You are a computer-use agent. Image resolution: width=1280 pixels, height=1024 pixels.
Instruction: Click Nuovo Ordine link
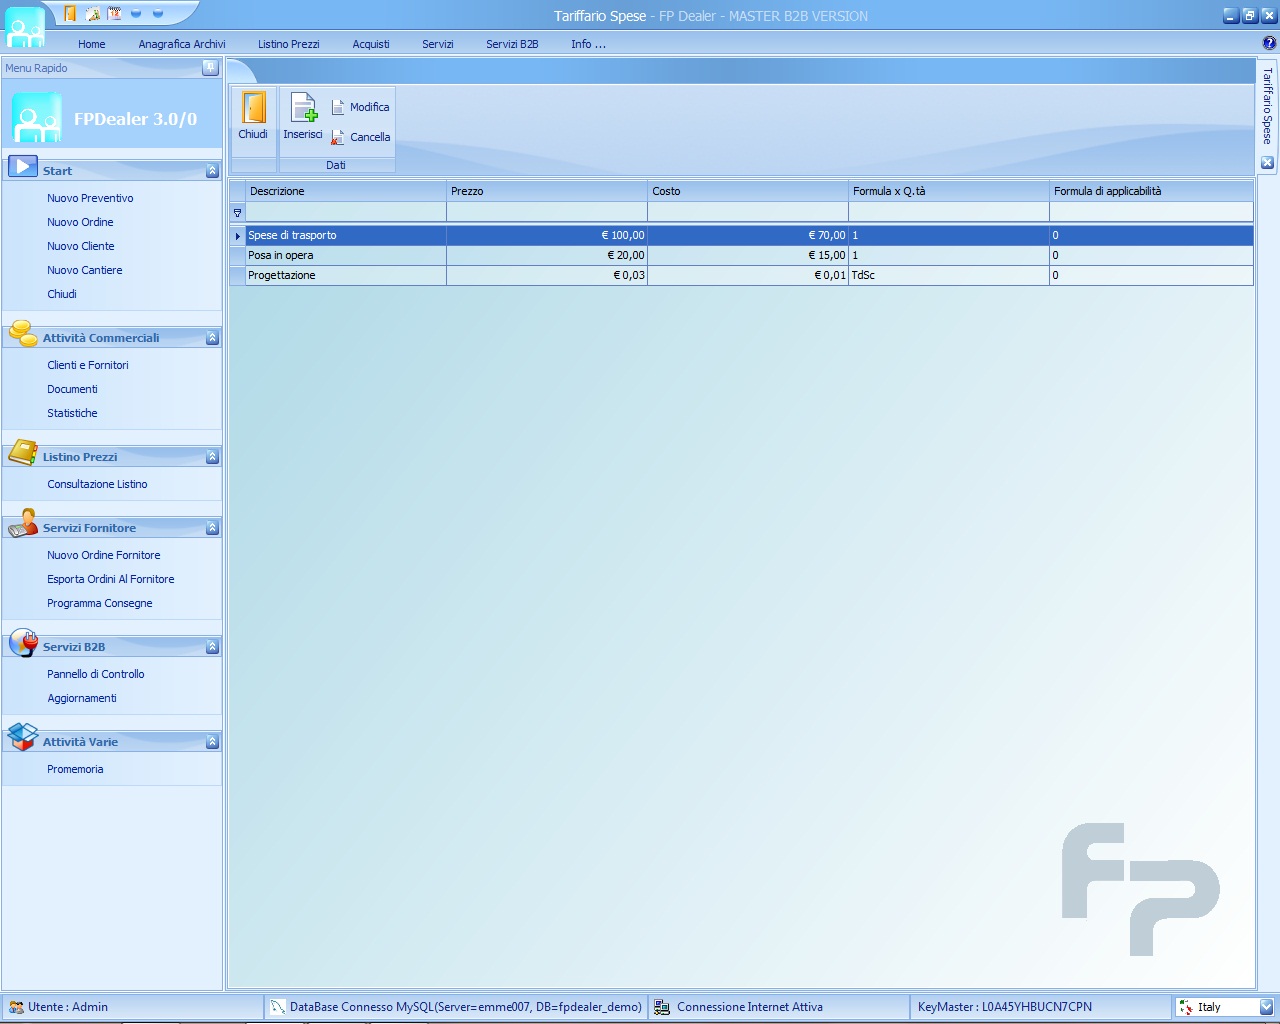coord(80,222)
